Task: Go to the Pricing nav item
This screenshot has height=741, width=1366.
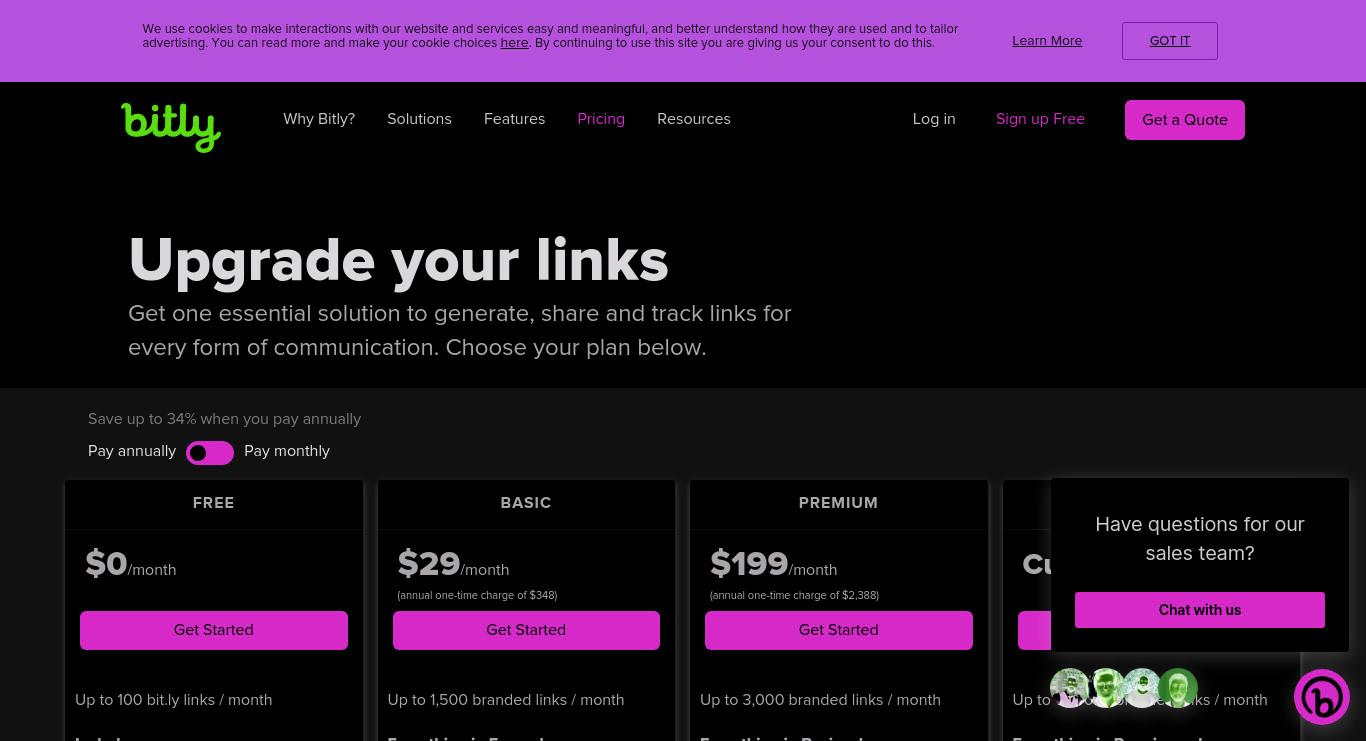Action: click(x=601, y=119)
